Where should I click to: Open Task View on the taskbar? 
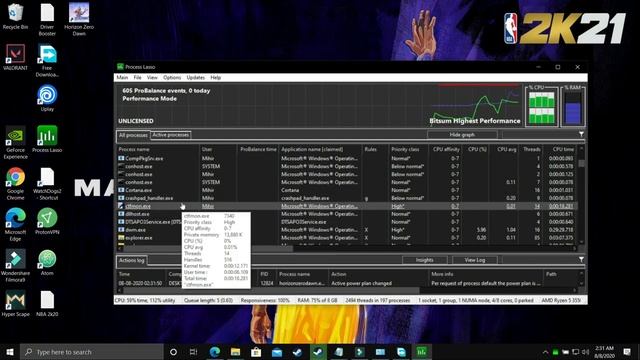click(x=193, y=351)
